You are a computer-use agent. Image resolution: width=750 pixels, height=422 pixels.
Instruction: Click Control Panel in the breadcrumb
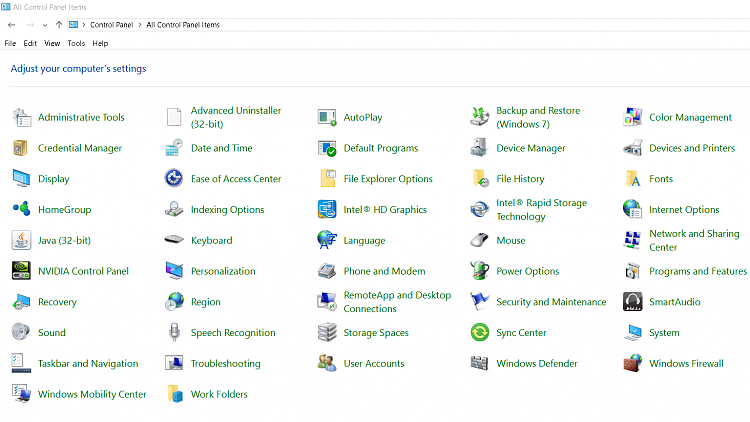tap(111, 25)
